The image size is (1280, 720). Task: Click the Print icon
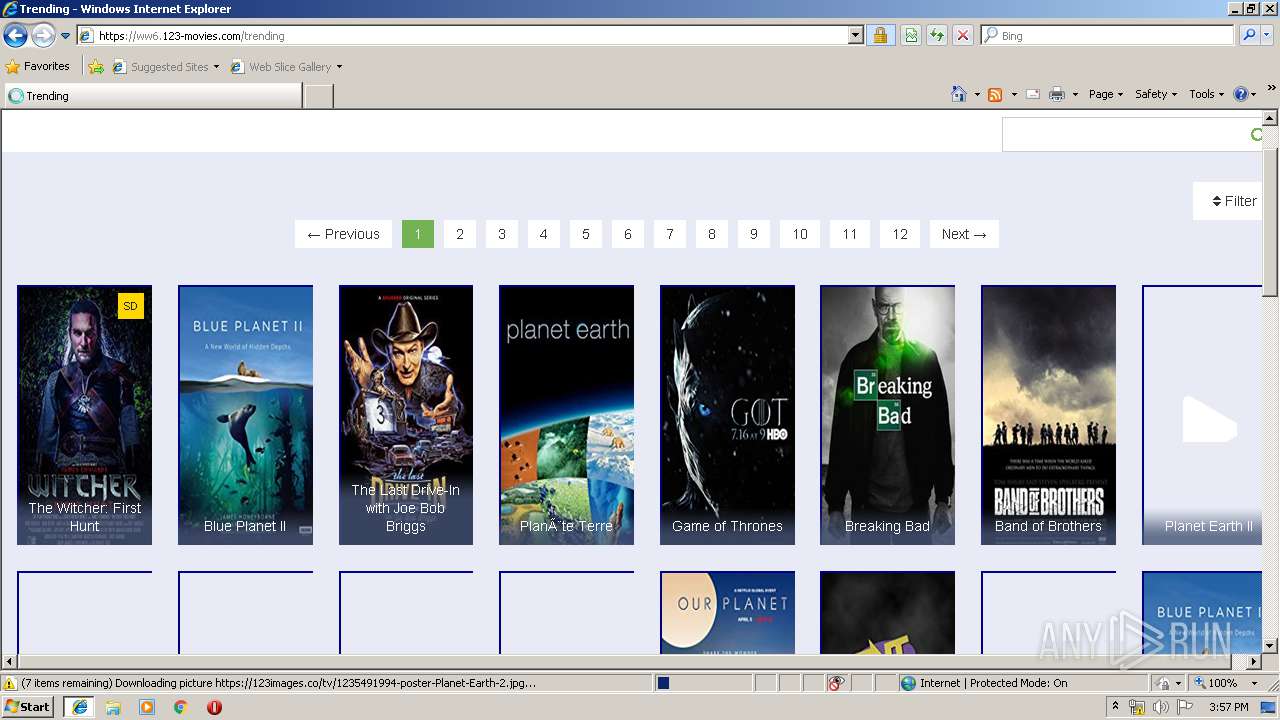[1057, 94]
